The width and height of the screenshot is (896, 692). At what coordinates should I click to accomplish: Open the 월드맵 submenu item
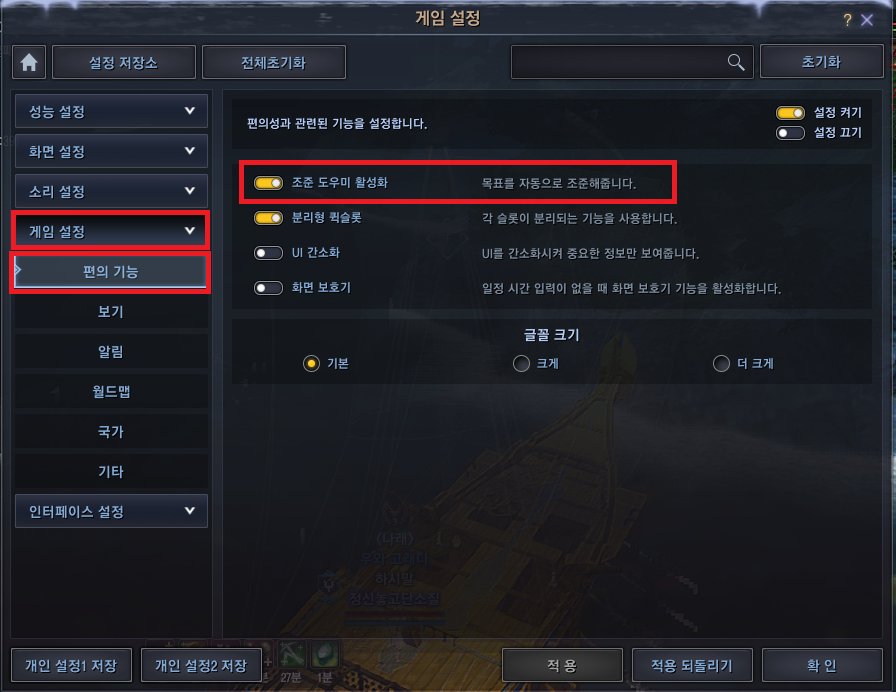111,391
